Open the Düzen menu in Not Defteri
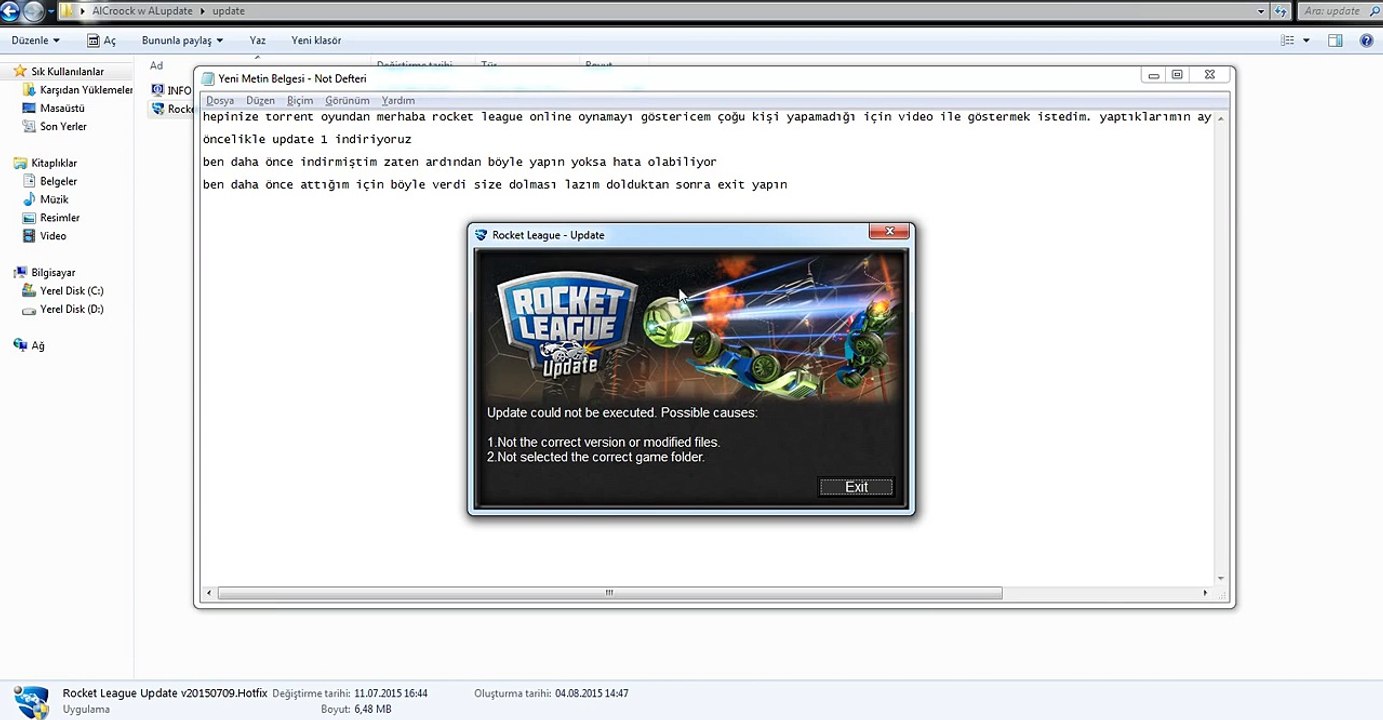Screen dimensions: 1383x720 click(260, 100)
